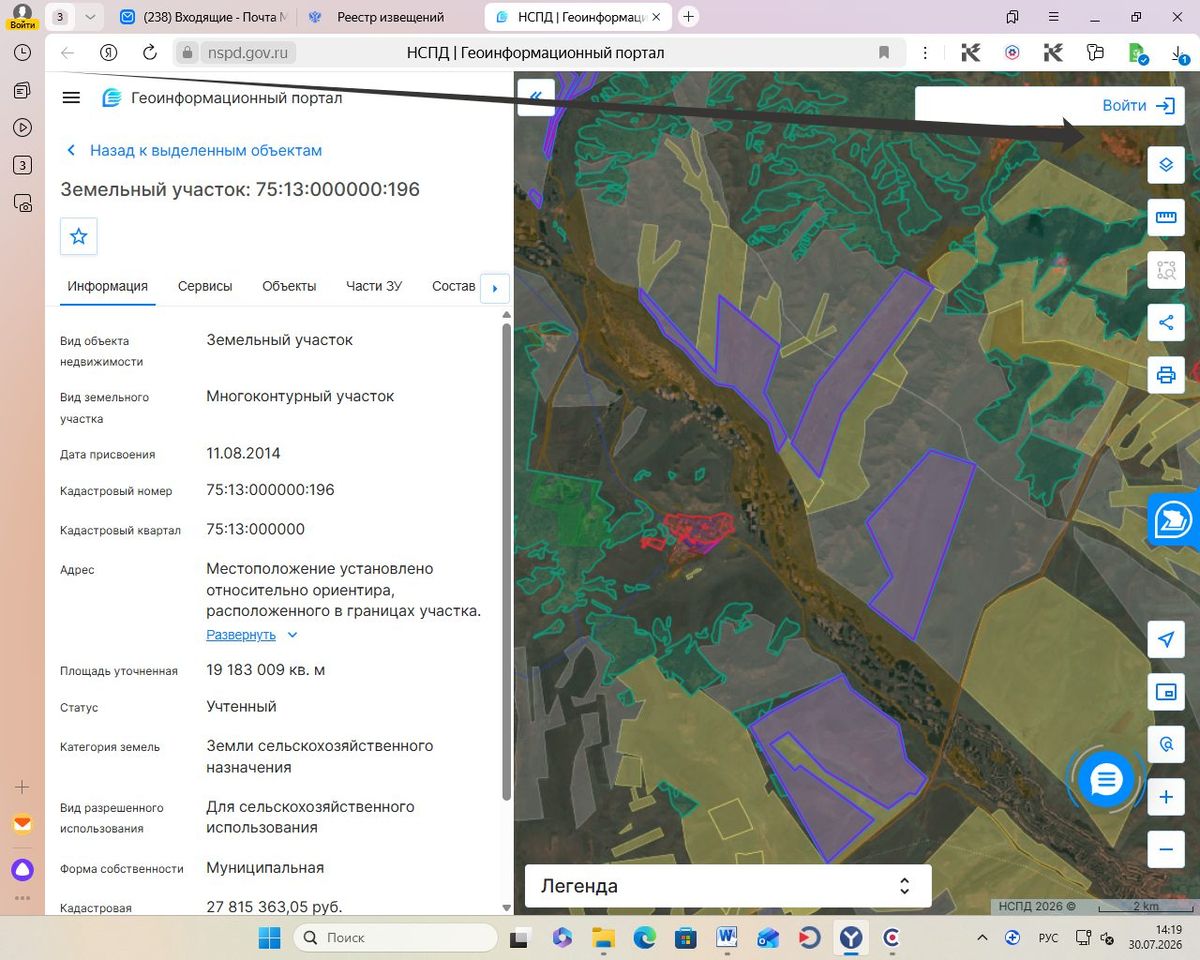
Task: Open the bookmarks collections icon in title bar
Action: point(1013,17)
